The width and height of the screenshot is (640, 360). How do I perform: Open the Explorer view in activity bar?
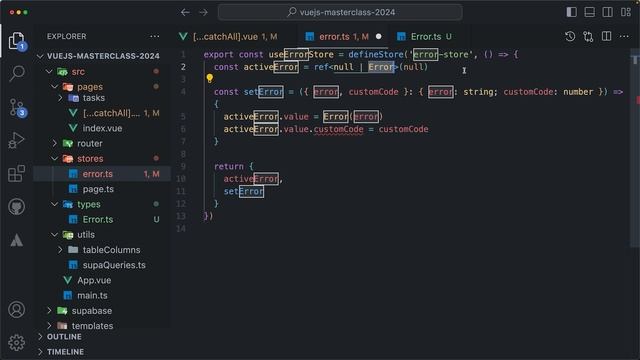point(16,40)
